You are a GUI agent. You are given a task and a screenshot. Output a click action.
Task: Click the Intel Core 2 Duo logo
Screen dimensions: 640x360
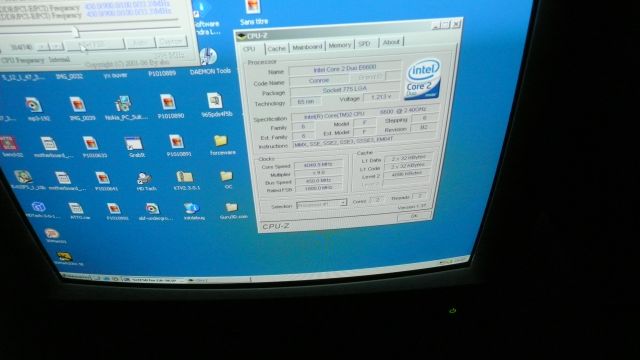coord(423,79)
